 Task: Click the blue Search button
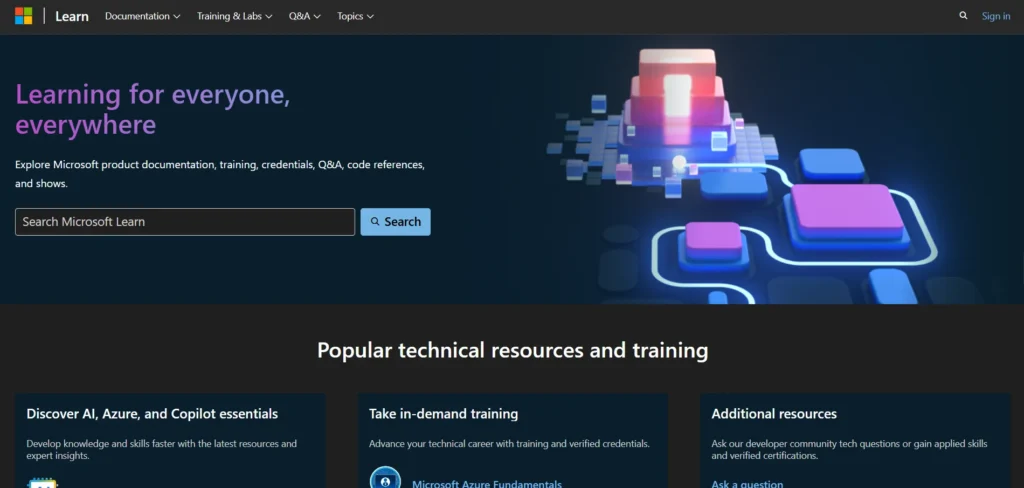pyautogui.click(x=395, y=222)
